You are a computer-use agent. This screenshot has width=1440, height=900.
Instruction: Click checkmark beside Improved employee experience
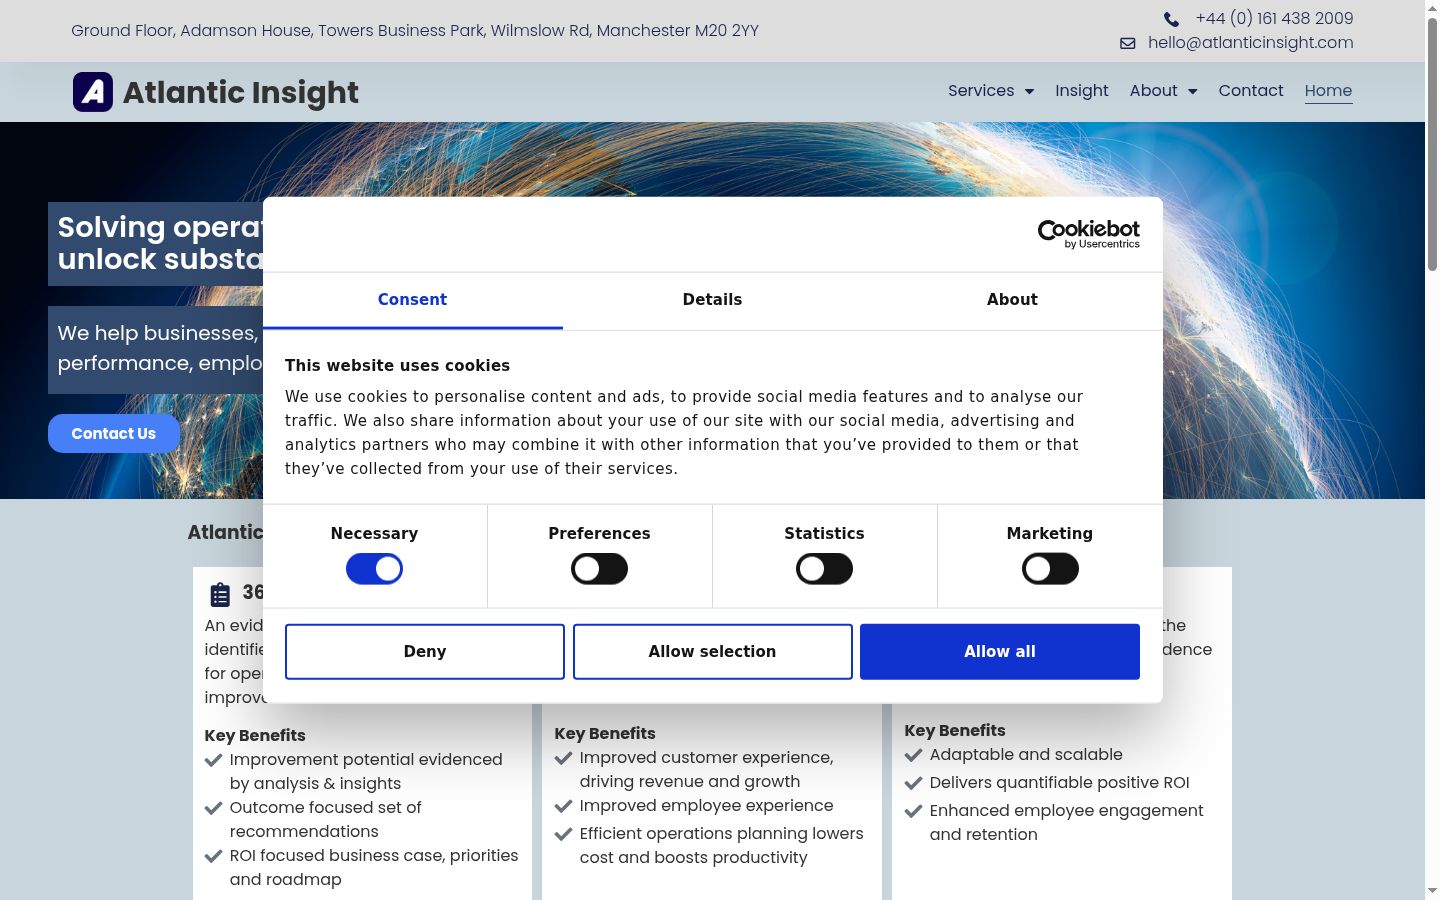point(563,806)
